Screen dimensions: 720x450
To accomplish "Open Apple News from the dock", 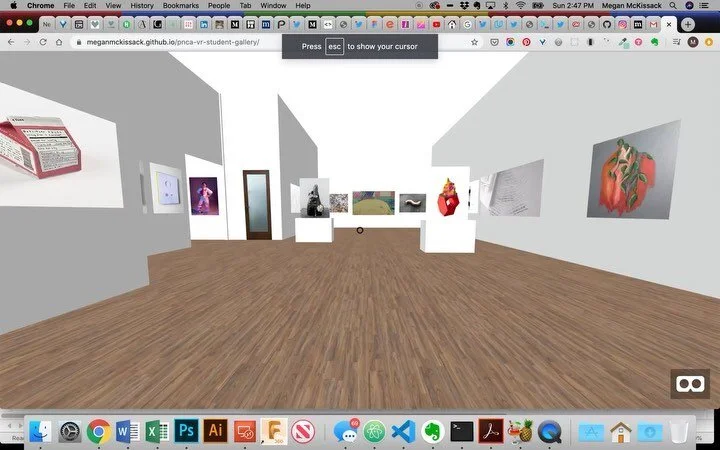I will tap(303, 432).
